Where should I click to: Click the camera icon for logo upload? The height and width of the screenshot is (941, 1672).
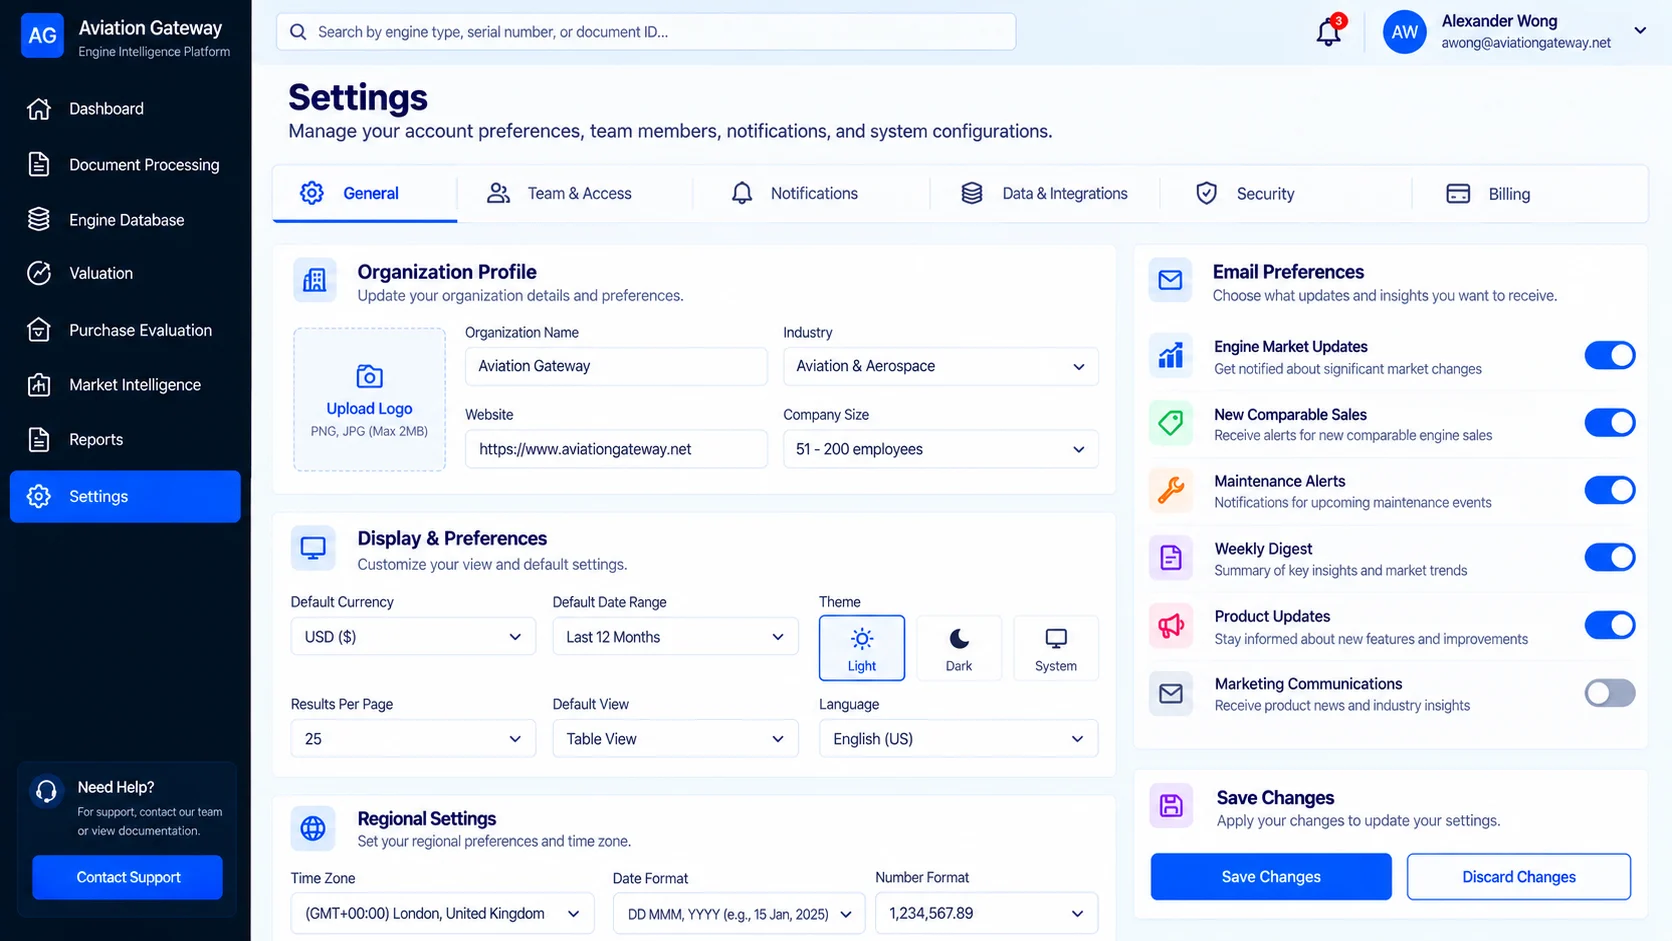(369, 376)
